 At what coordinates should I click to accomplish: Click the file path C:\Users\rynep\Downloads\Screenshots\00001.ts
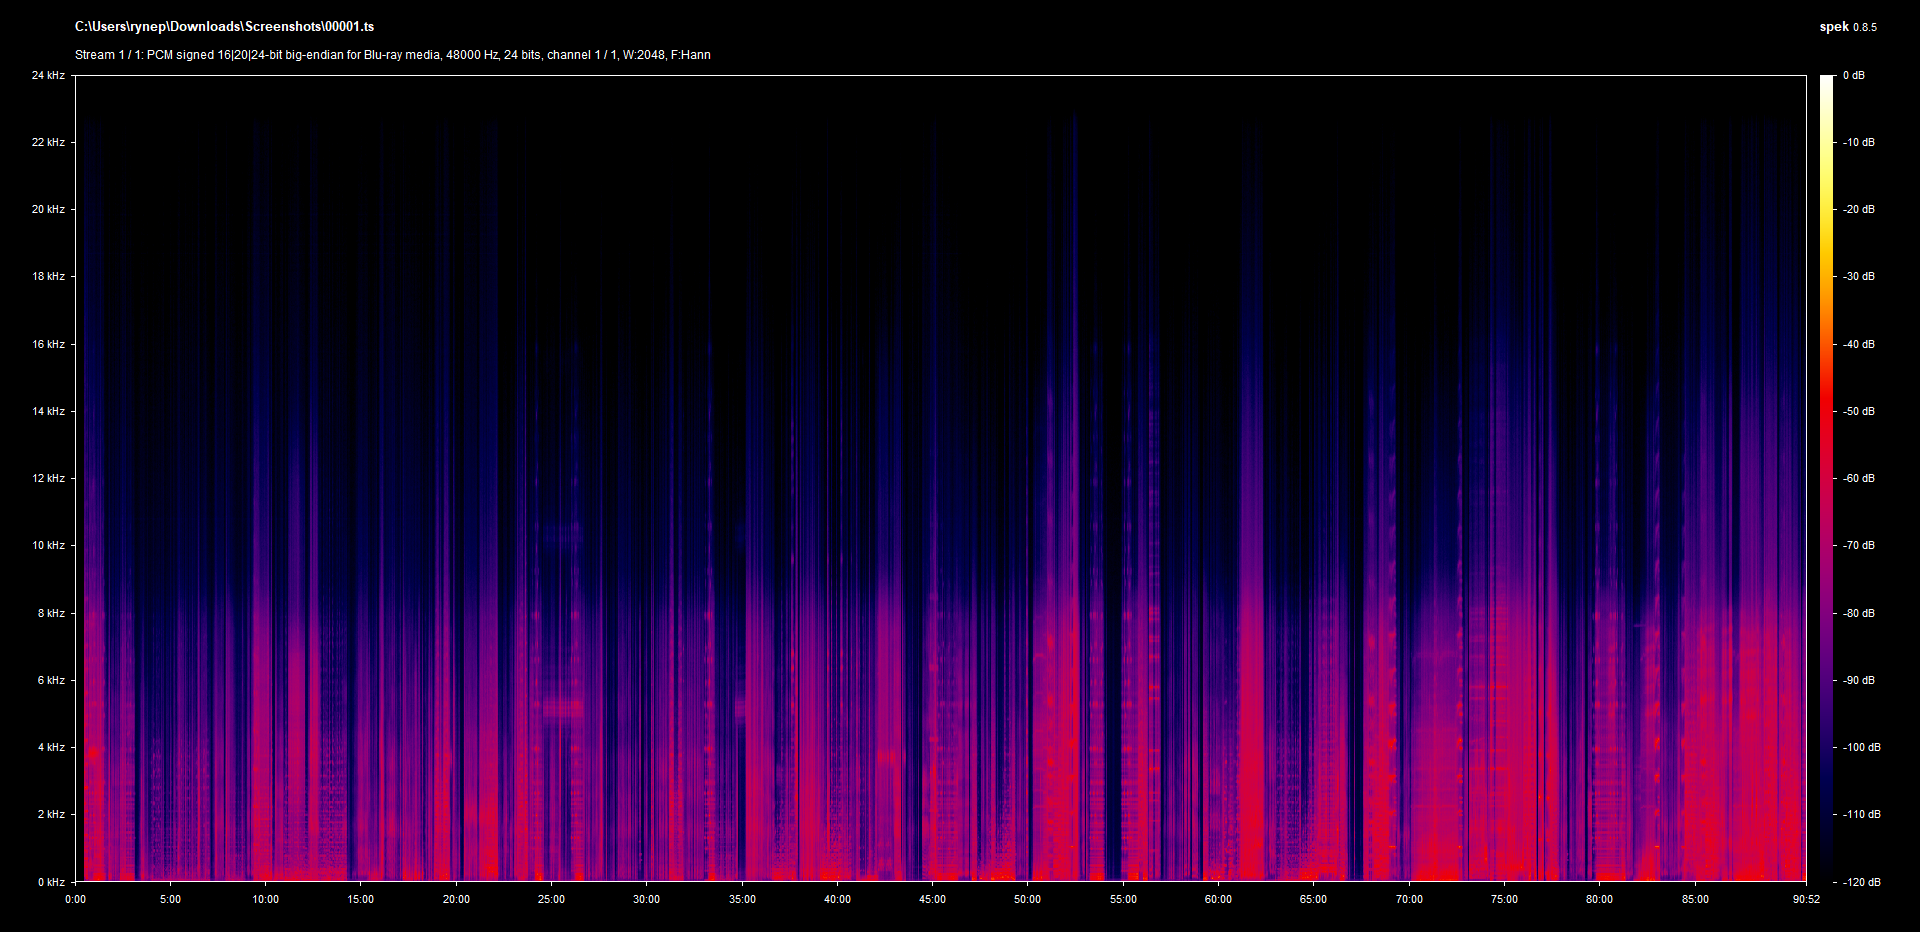[223, 27]
